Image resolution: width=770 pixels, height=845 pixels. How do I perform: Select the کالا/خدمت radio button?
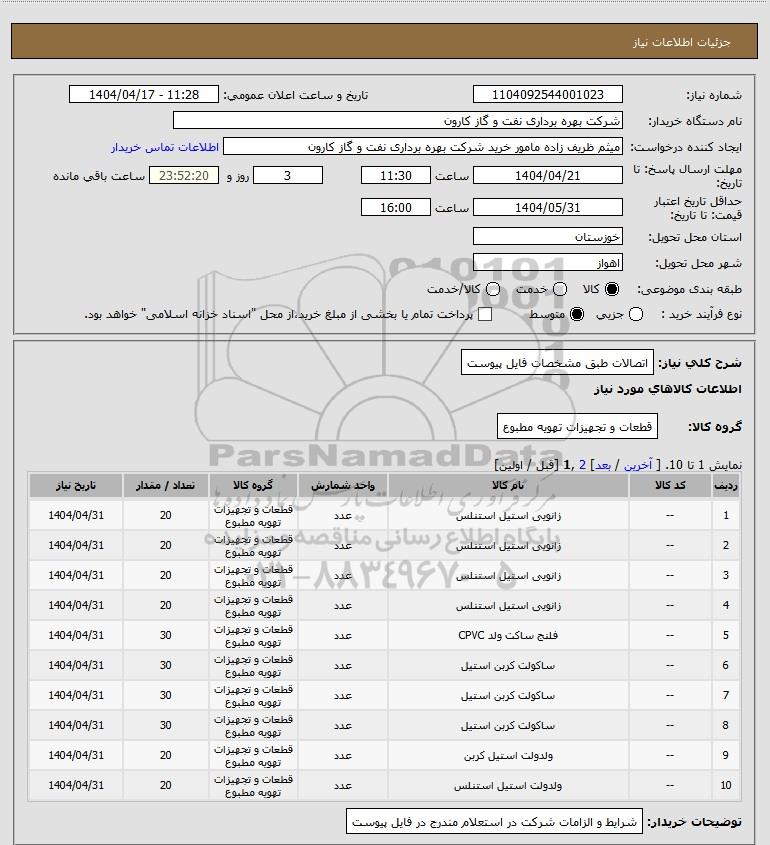(492, 289)
